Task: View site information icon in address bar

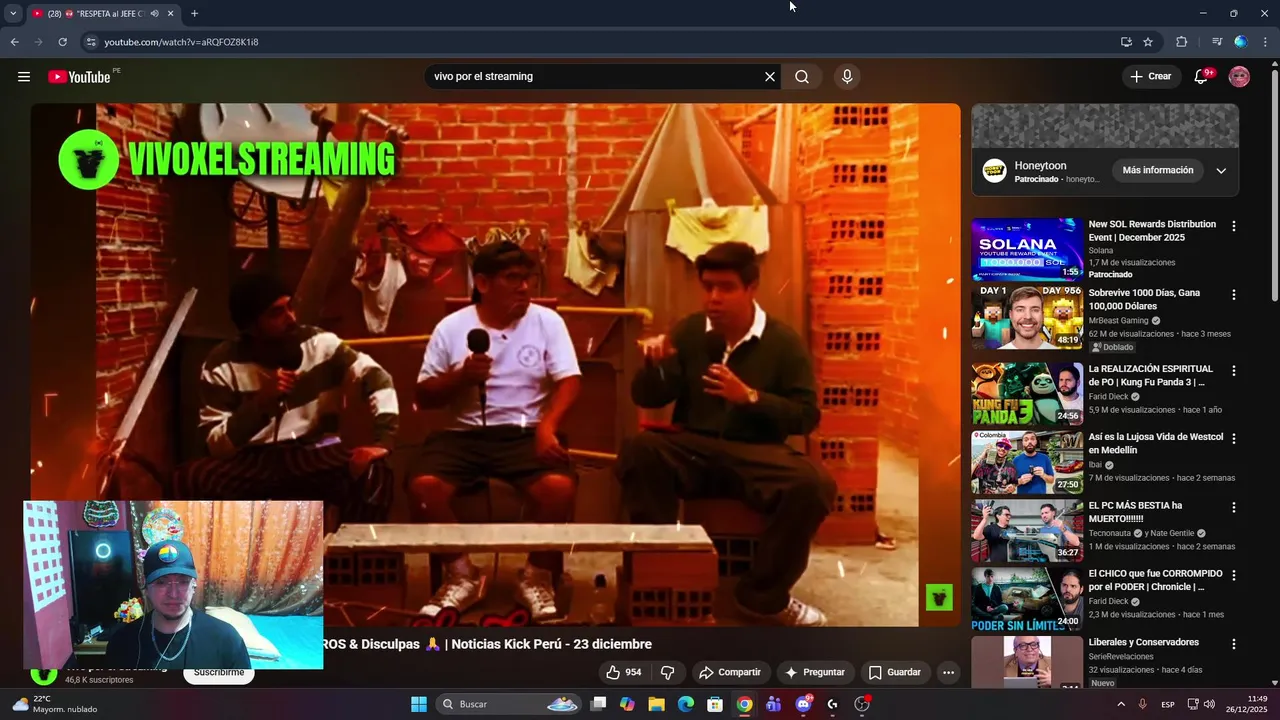Action: pyautogui.click(x=91, y=42)
